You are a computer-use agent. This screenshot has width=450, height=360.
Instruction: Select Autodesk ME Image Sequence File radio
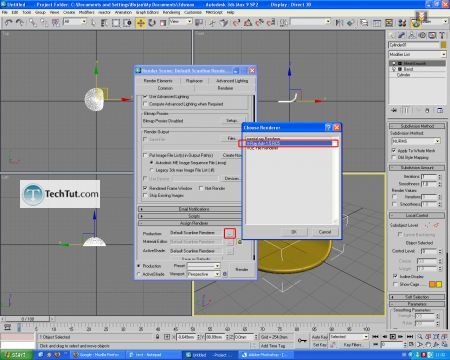(152, 163)
